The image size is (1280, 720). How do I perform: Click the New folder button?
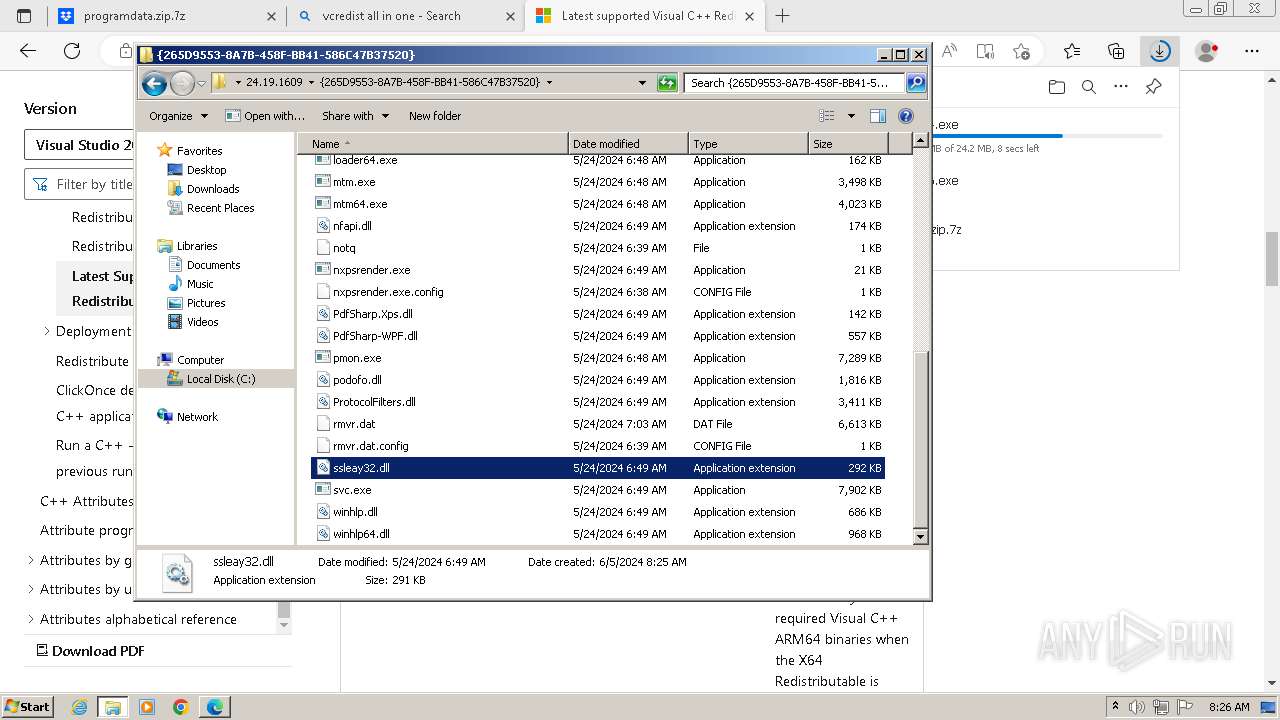pos(435,116)
